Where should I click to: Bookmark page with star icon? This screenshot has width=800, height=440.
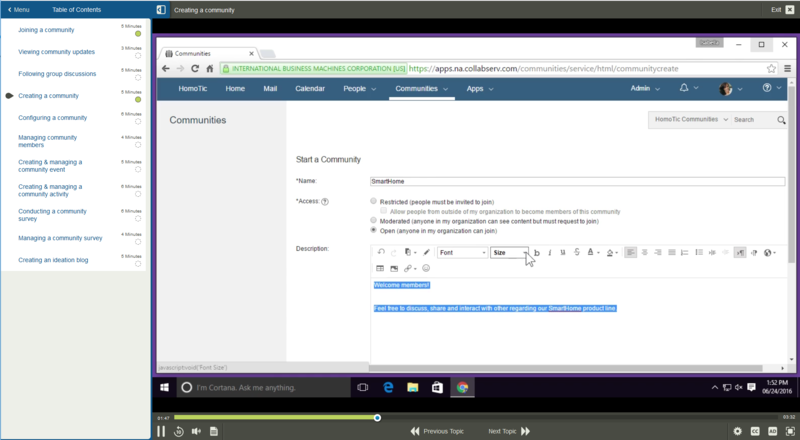[771, 68]
